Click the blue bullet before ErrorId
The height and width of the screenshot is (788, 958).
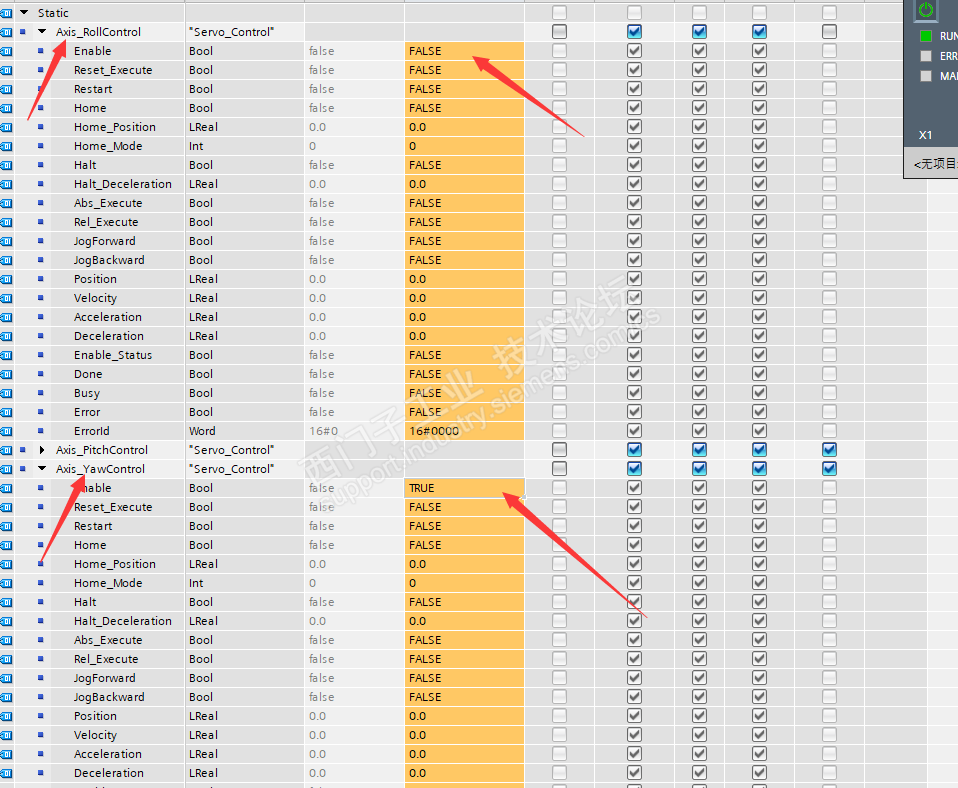40,431
